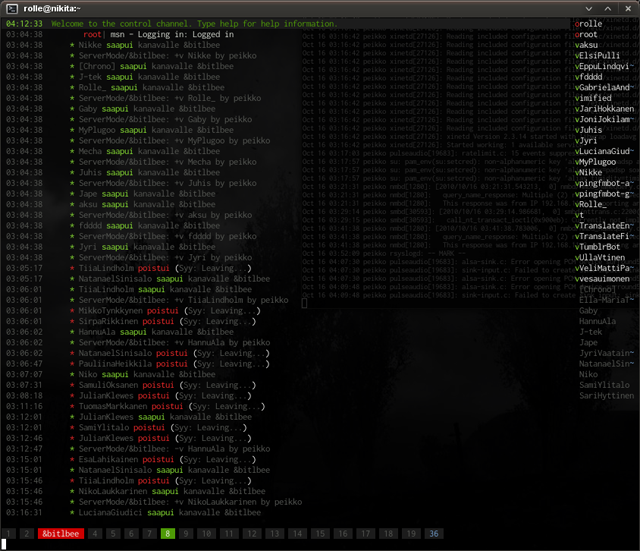This screenshot has height=551, width=640.
Task: Click the upward chevron in the title bar
Action: pos(608,9)
